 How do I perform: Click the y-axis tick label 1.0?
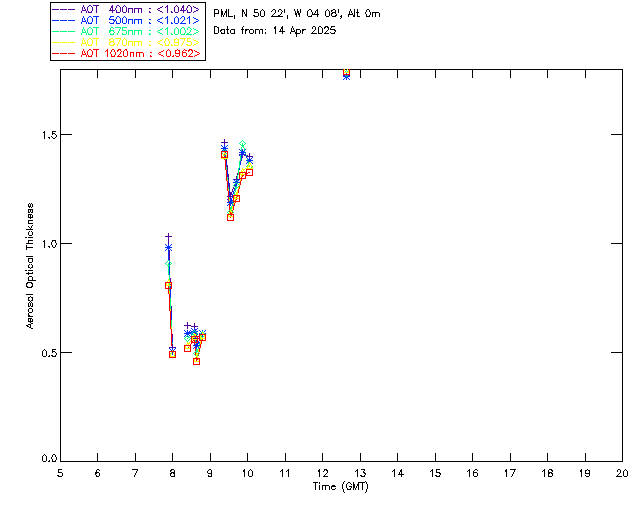click(49, 244)
